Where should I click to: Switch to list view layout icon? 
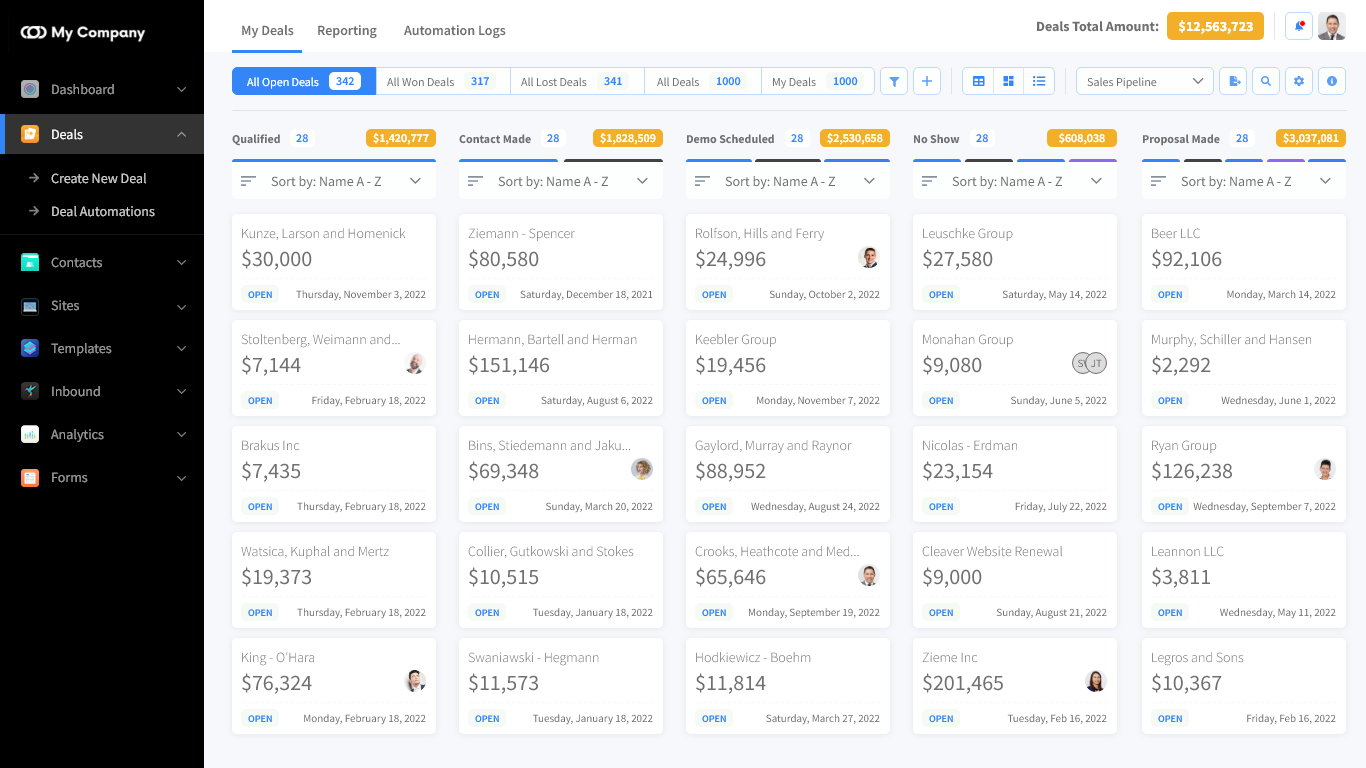click(1039, 82)
